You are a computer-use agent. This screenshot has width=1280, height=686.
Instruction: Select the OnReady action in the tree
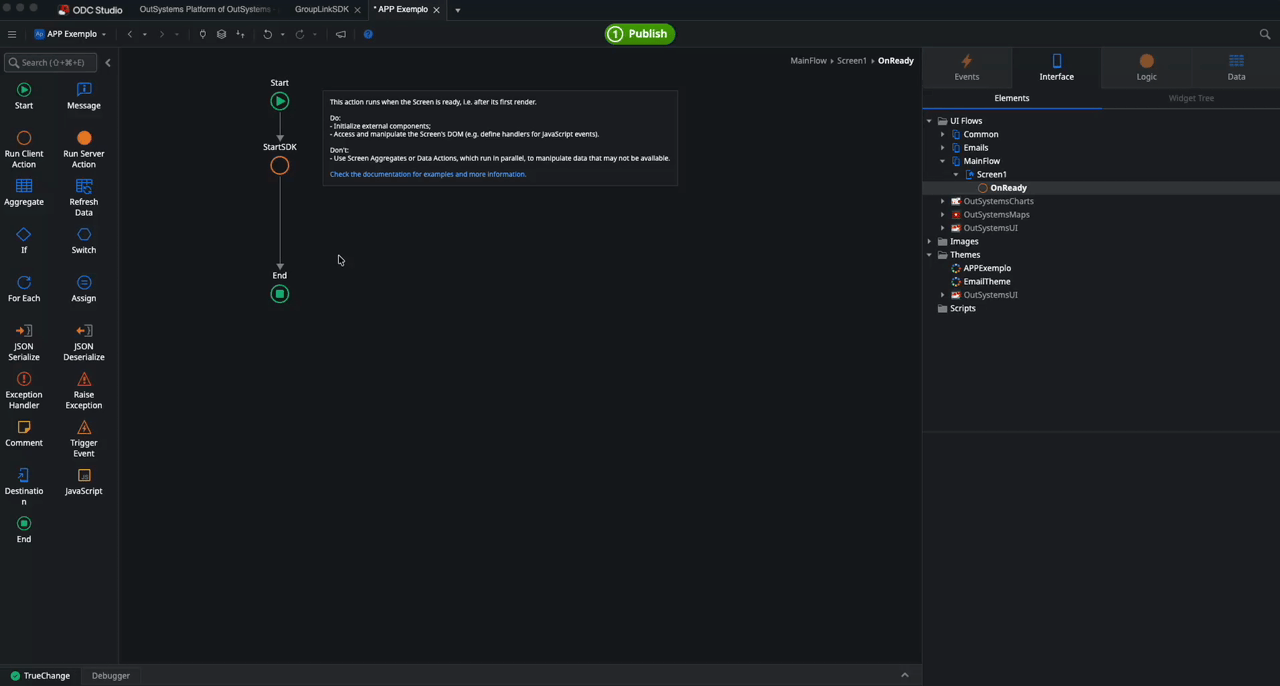tap(1008, 187)
